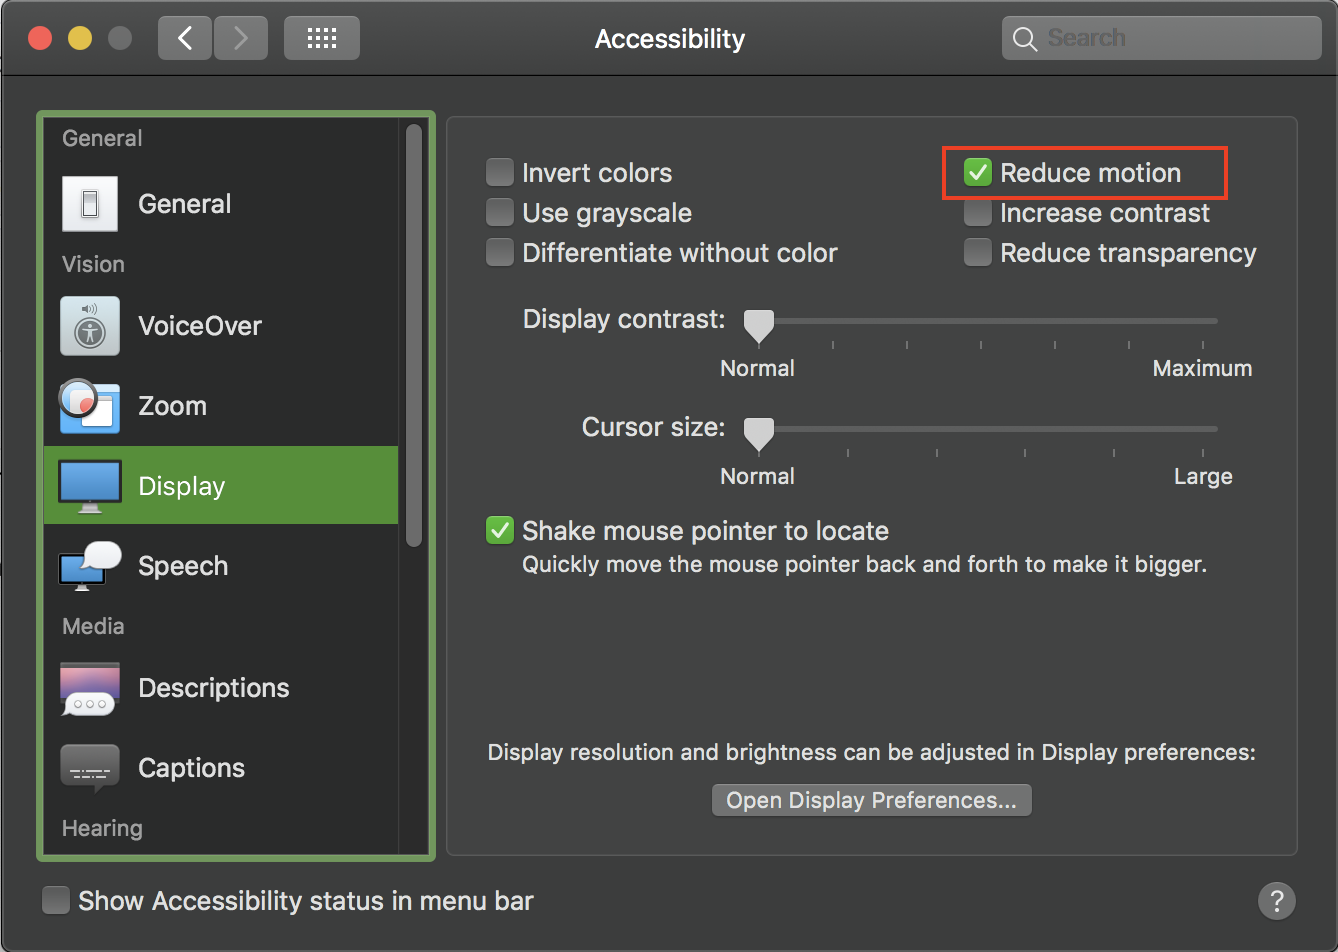1338x952 pixels.
Task: Disable the Reduce motion checkbox
Action: pyautogui.click(x=977, y=173)
